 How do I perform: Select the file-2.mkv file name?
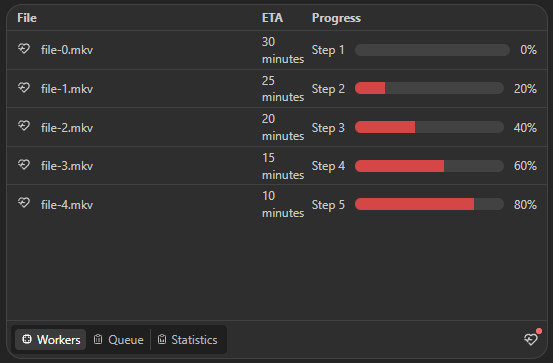67,128
